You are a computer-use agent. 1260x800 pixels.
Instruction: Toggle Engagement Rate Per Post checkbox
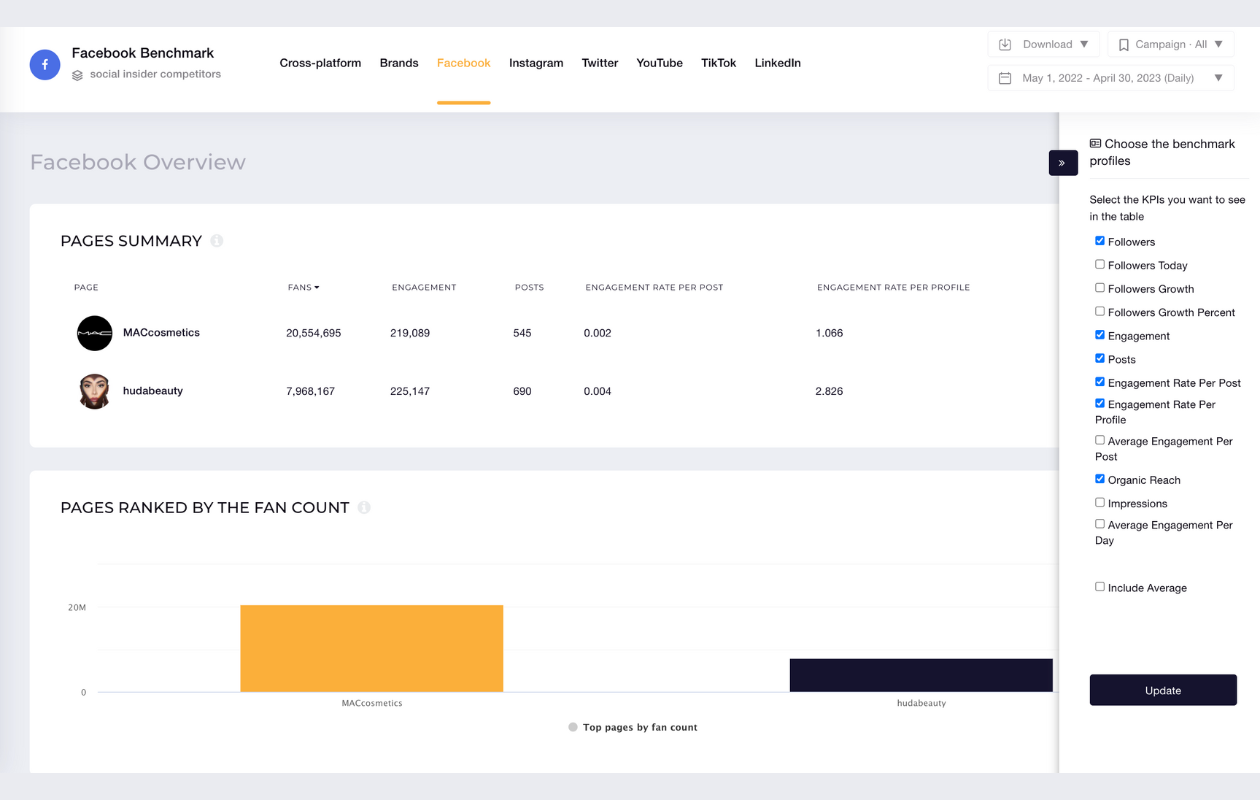point(1100,382)
